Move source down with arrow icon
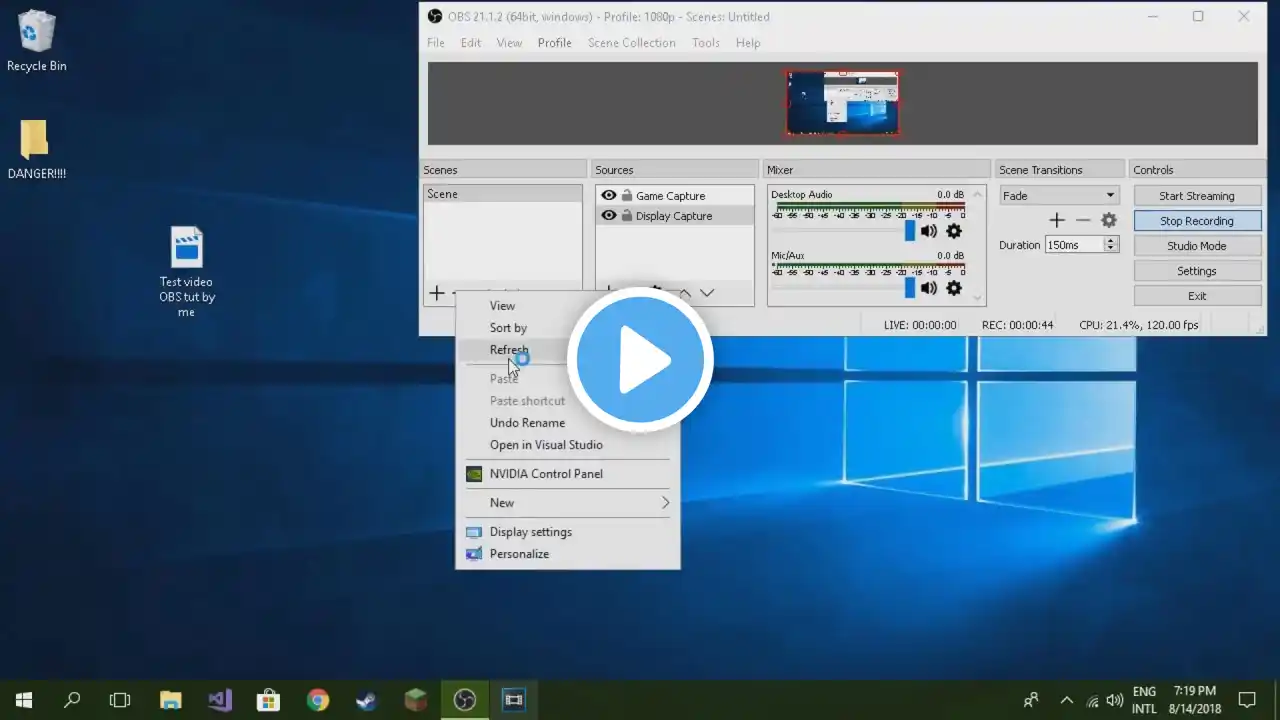 click(x=707, y=293)
